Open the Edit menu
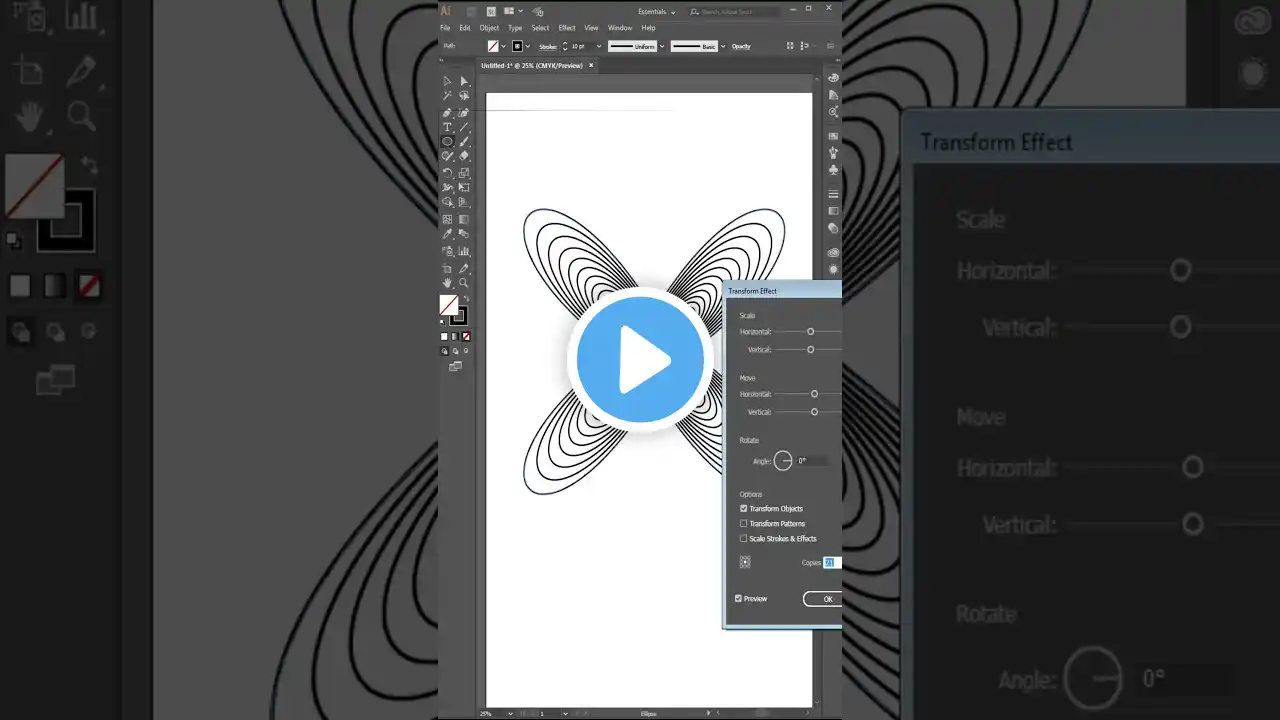The image size is (1280, 720). click(x=465, y=28)
